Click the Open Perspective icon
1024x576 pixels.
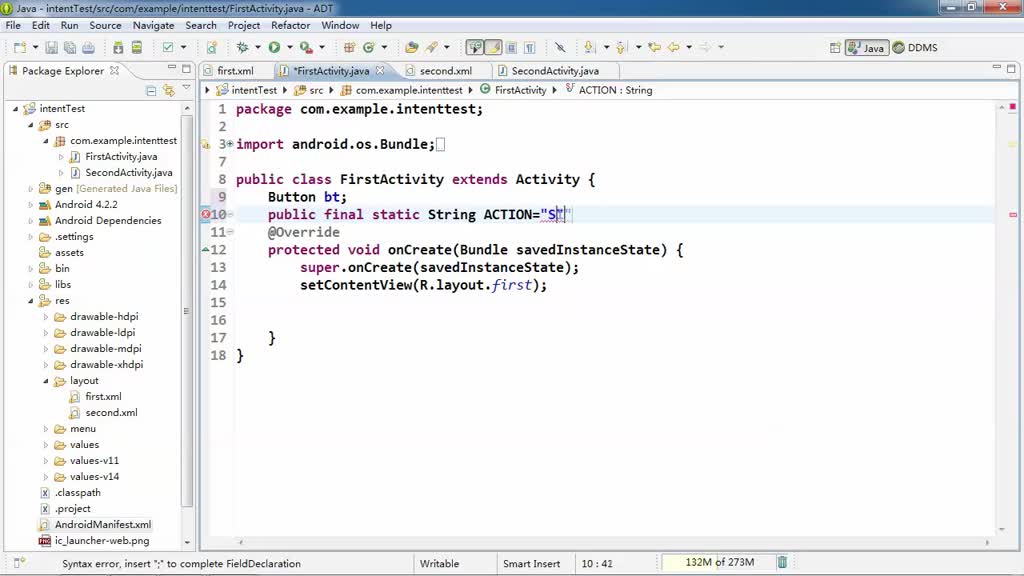pos(835,48)
